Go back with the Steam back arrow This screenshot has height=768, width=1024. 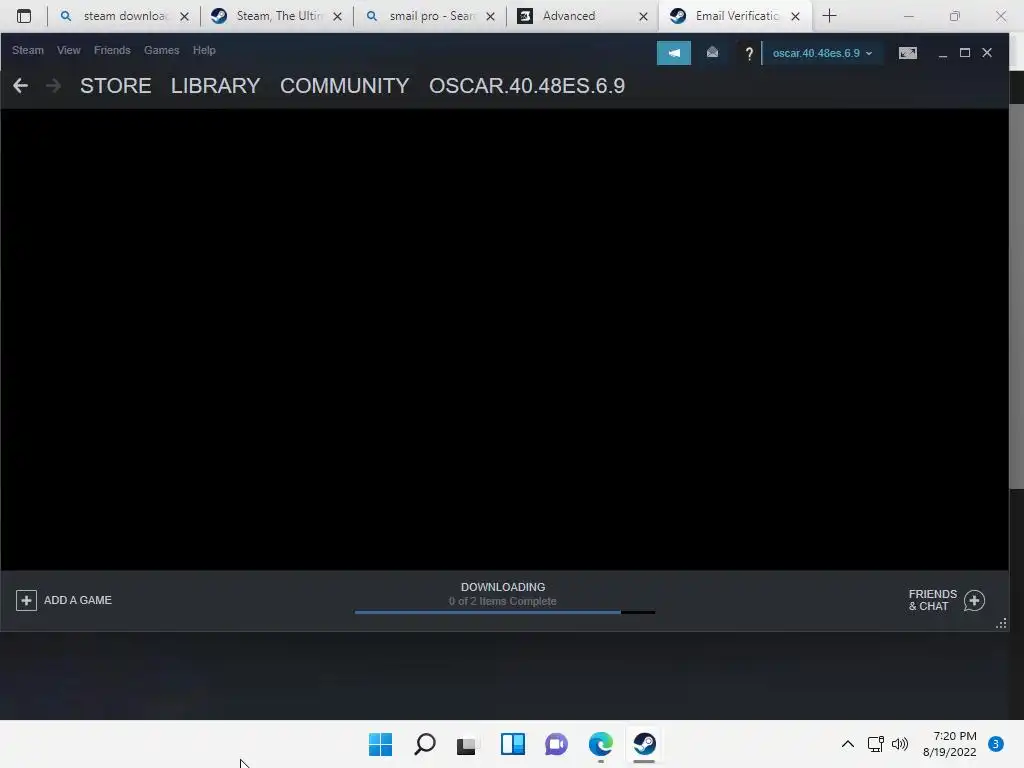tap(20, 86)
